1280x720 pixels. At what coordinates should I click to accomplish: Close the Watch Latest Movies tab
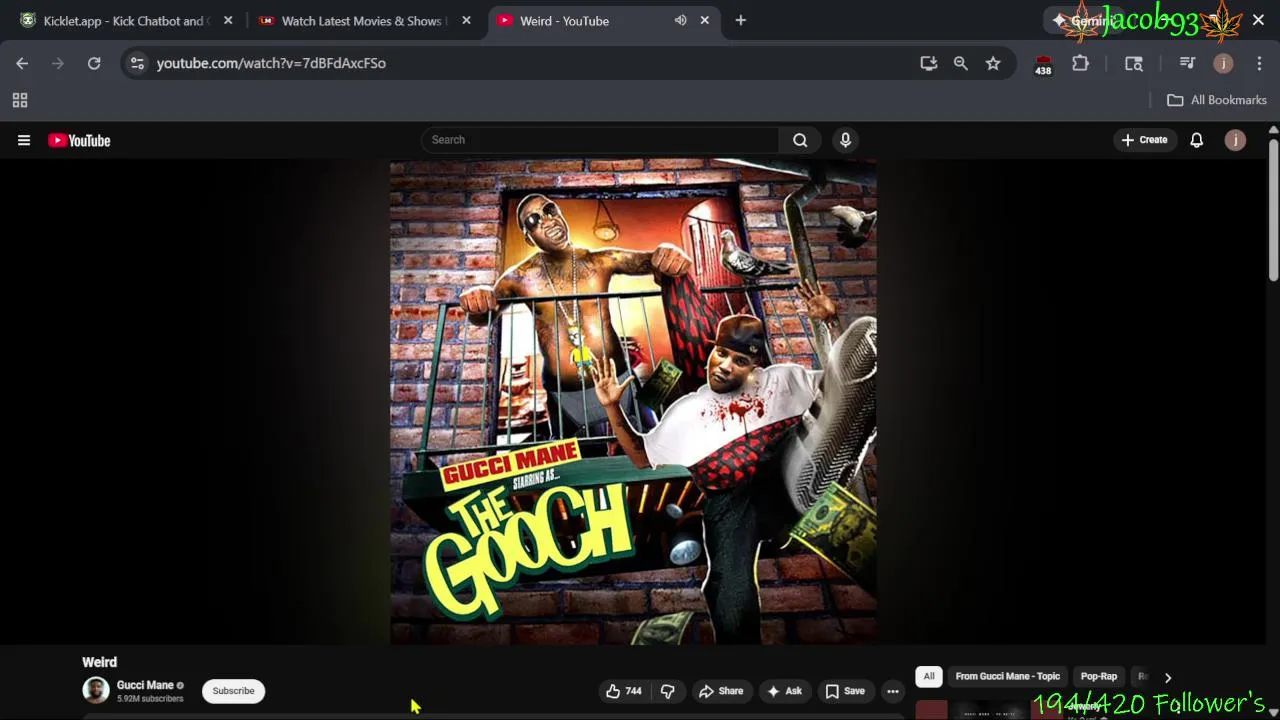point(466,20)
